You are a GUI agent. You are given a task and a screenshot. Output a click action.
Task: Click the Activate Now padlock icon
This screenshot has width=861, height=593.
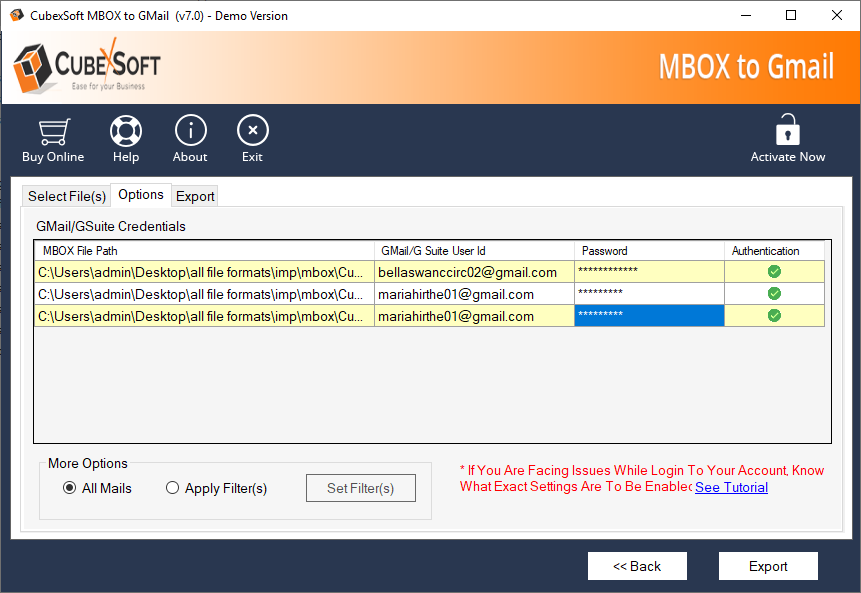point(788,131)
